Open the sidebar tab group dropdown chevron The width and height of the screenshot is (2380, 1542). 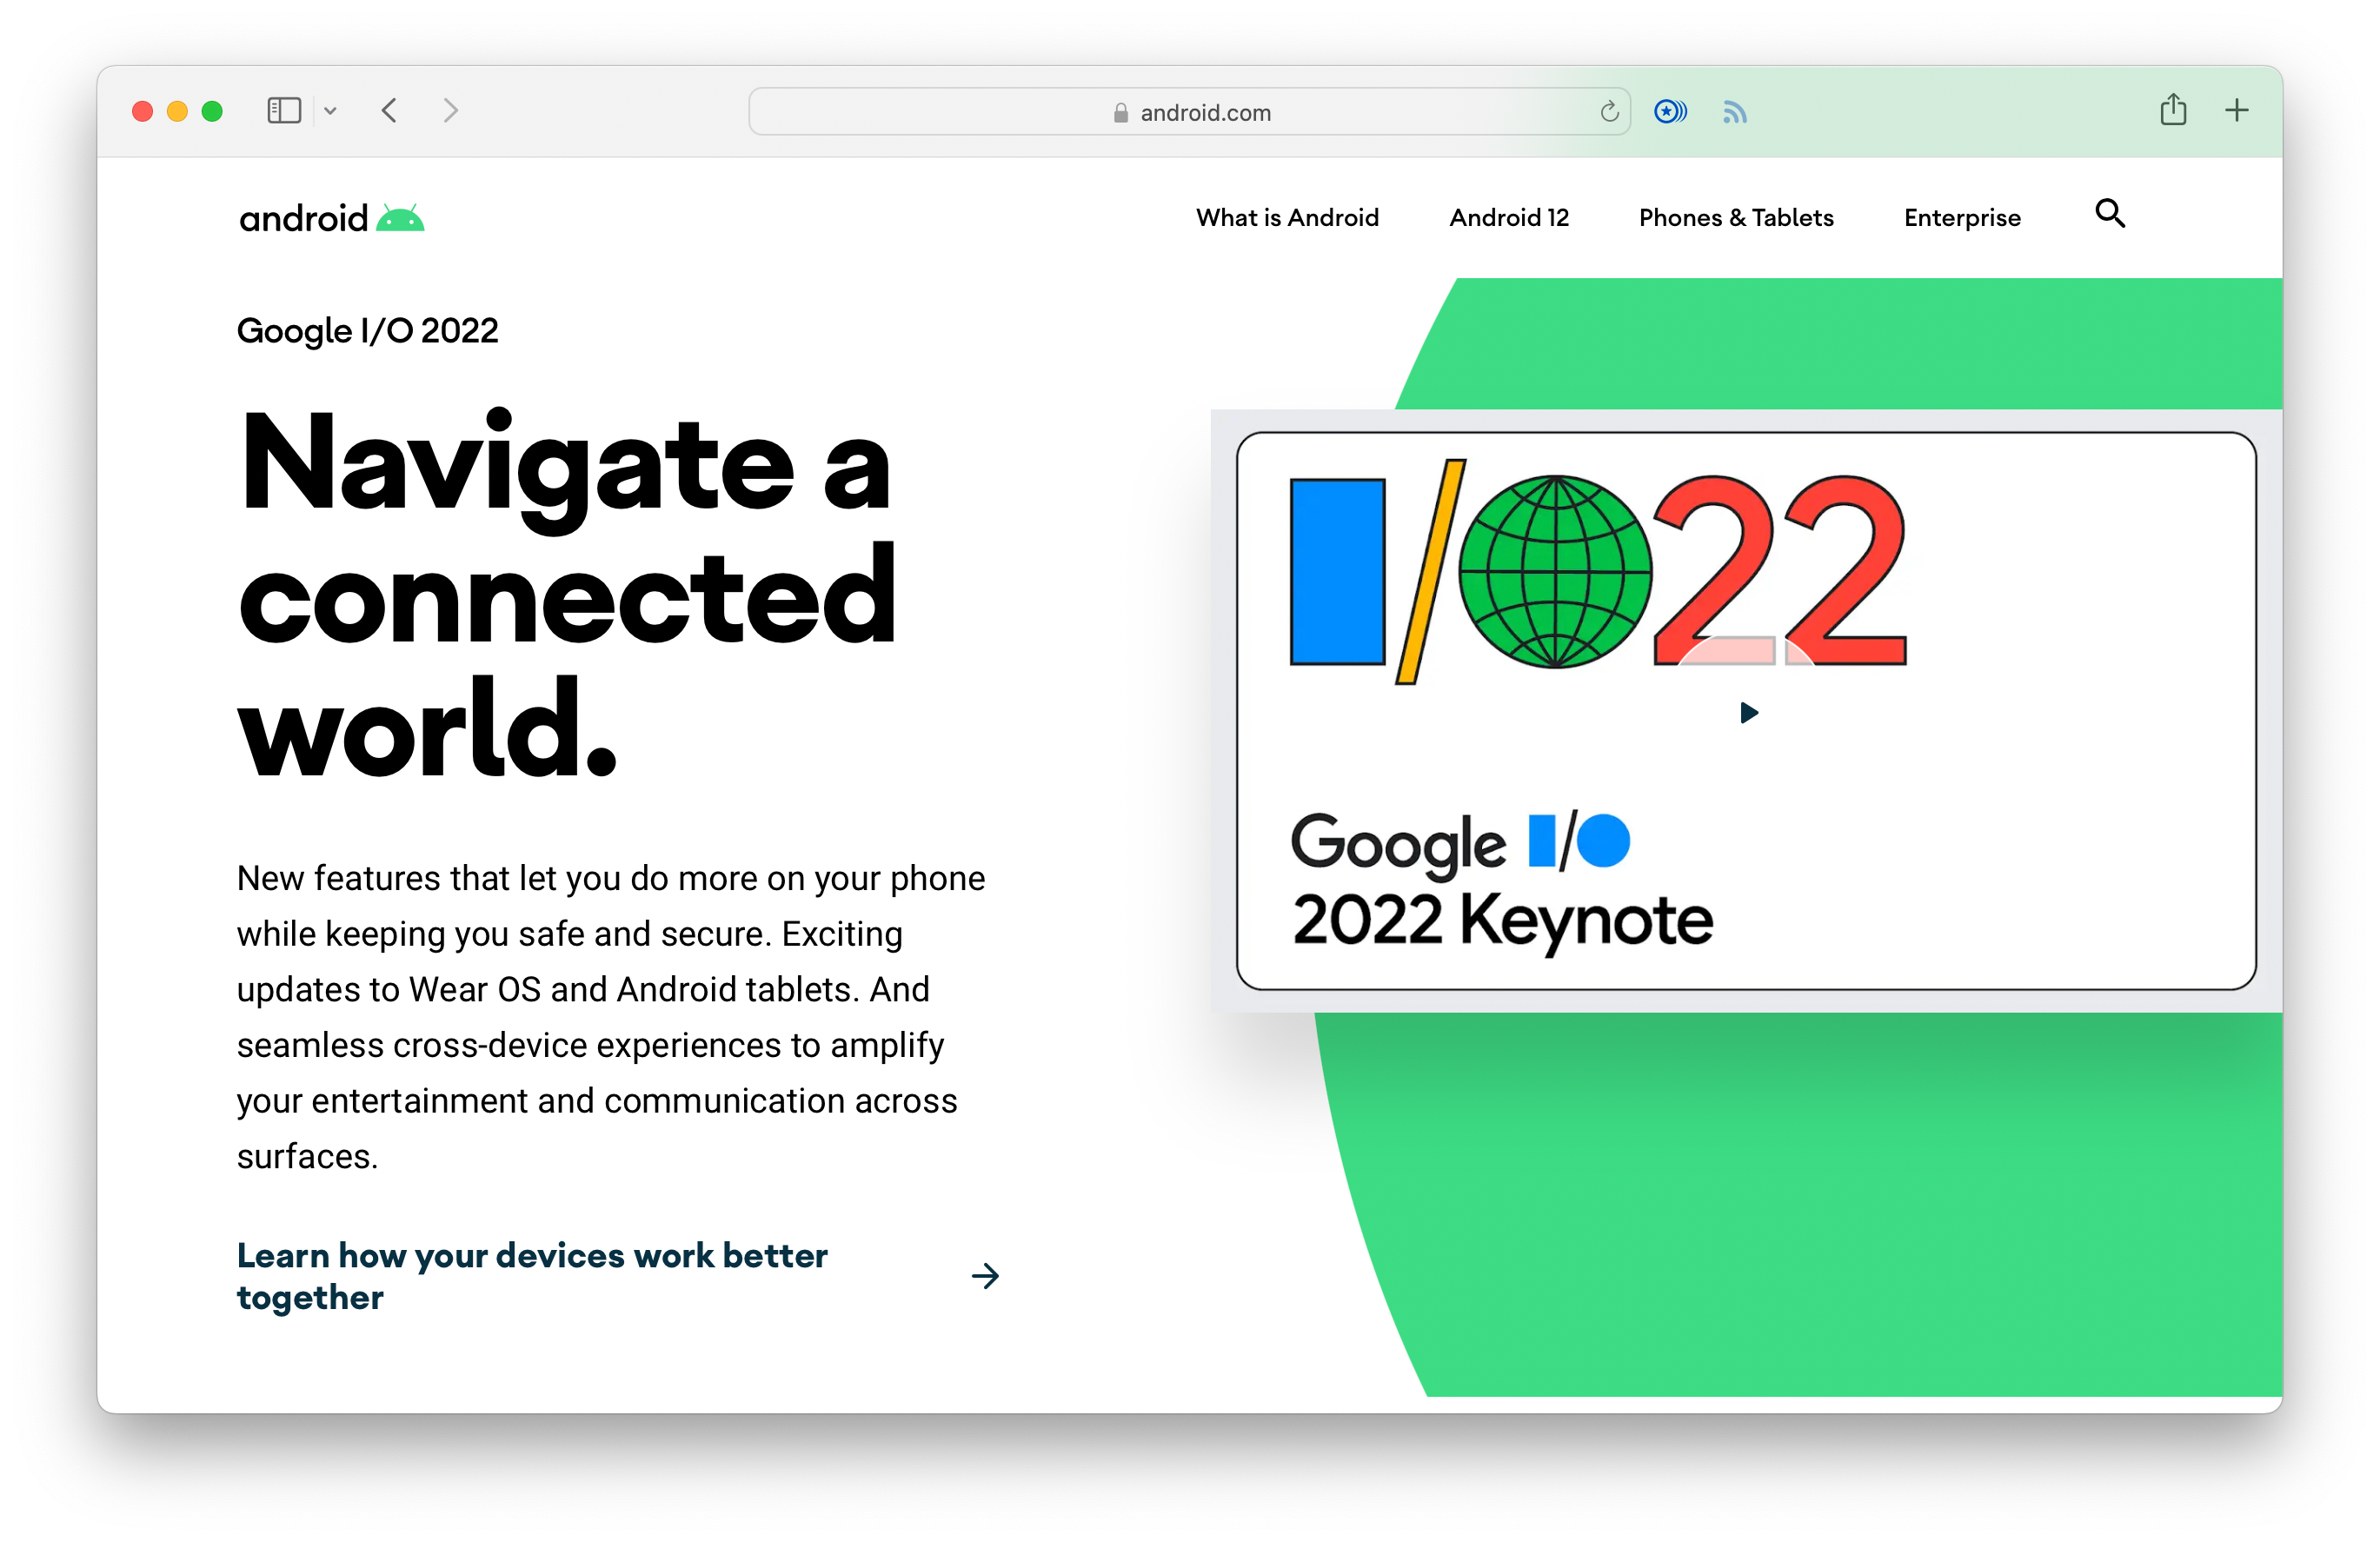click(x=330, y=111)
